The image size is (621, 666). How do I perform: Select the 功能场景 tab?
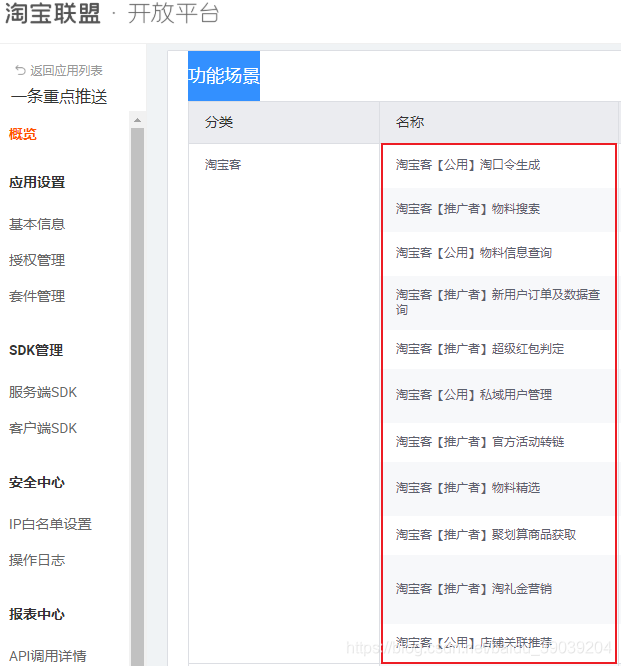(224, 76)
